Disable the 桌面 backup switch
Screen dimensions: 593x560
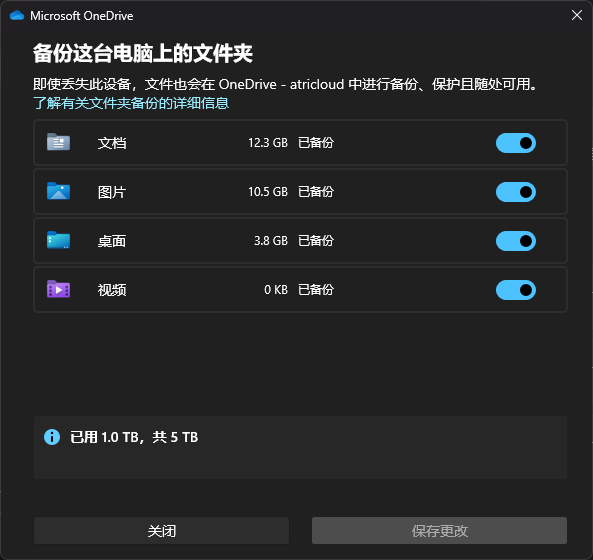pos(516,241)
